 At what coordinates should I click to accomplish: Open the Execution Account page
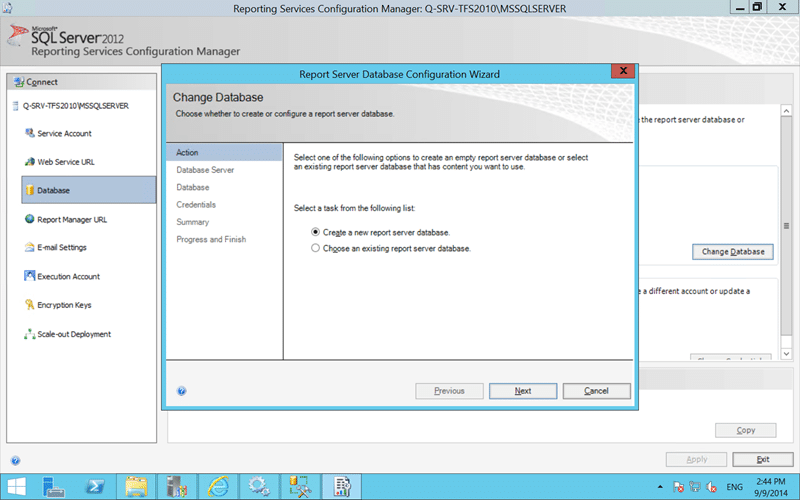[x=68, y=276]
